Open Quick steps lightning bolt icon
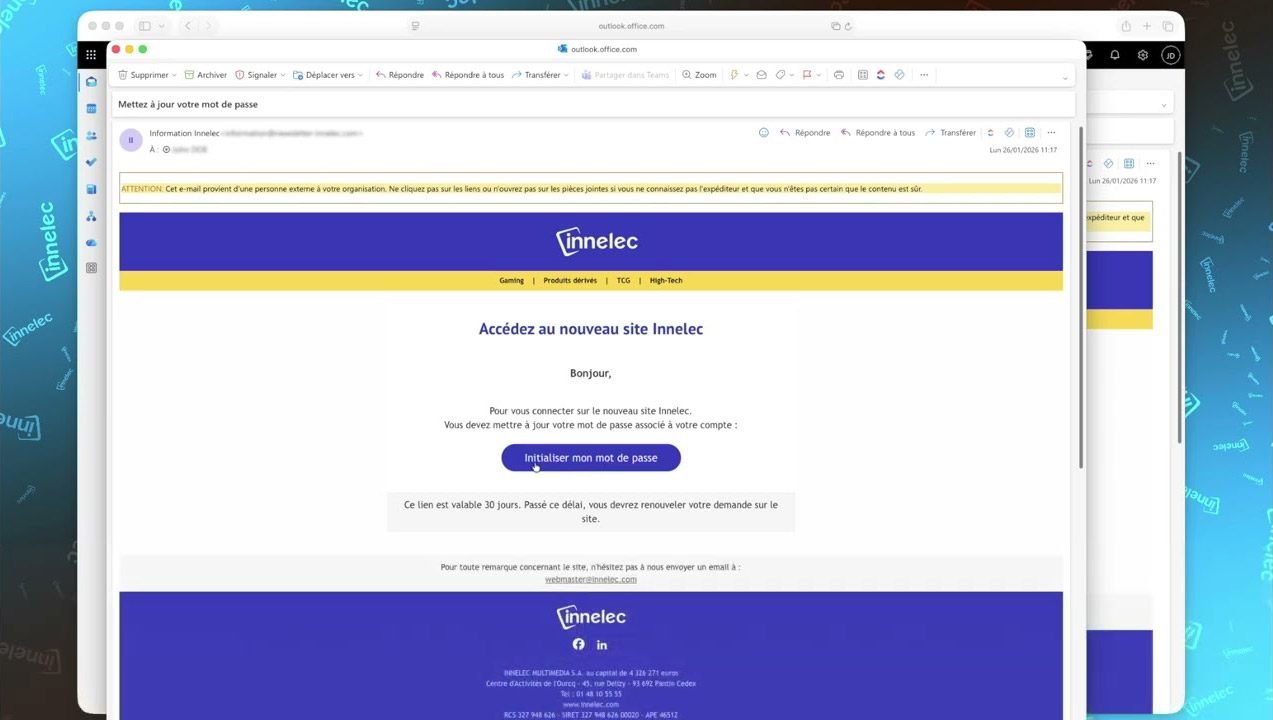The image size is (1273, 720). point(735,75)
